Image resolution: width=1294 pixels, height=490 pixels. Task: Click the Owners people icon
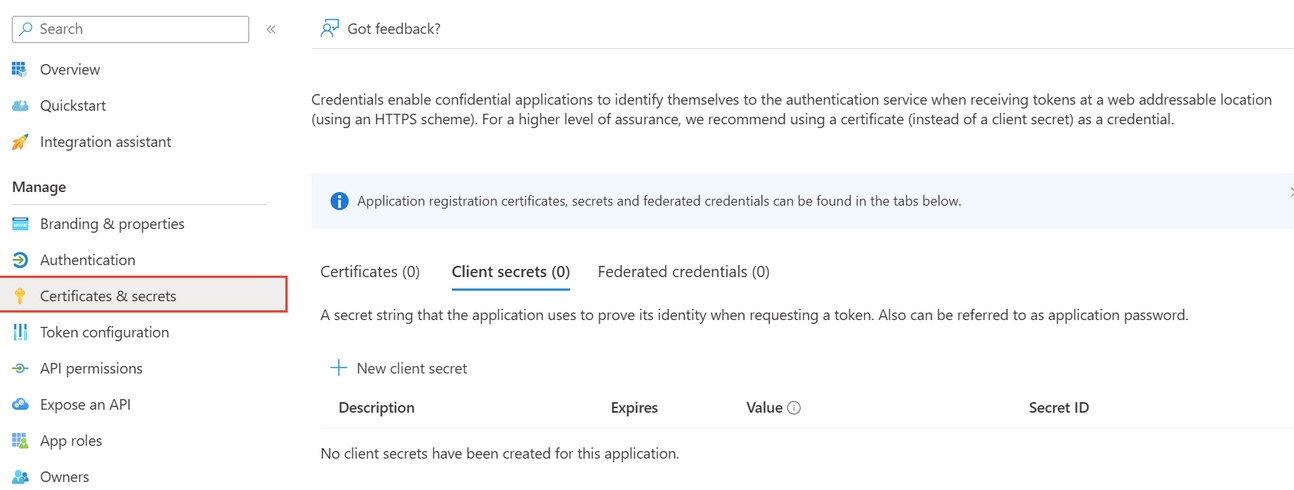click(20, 477)
